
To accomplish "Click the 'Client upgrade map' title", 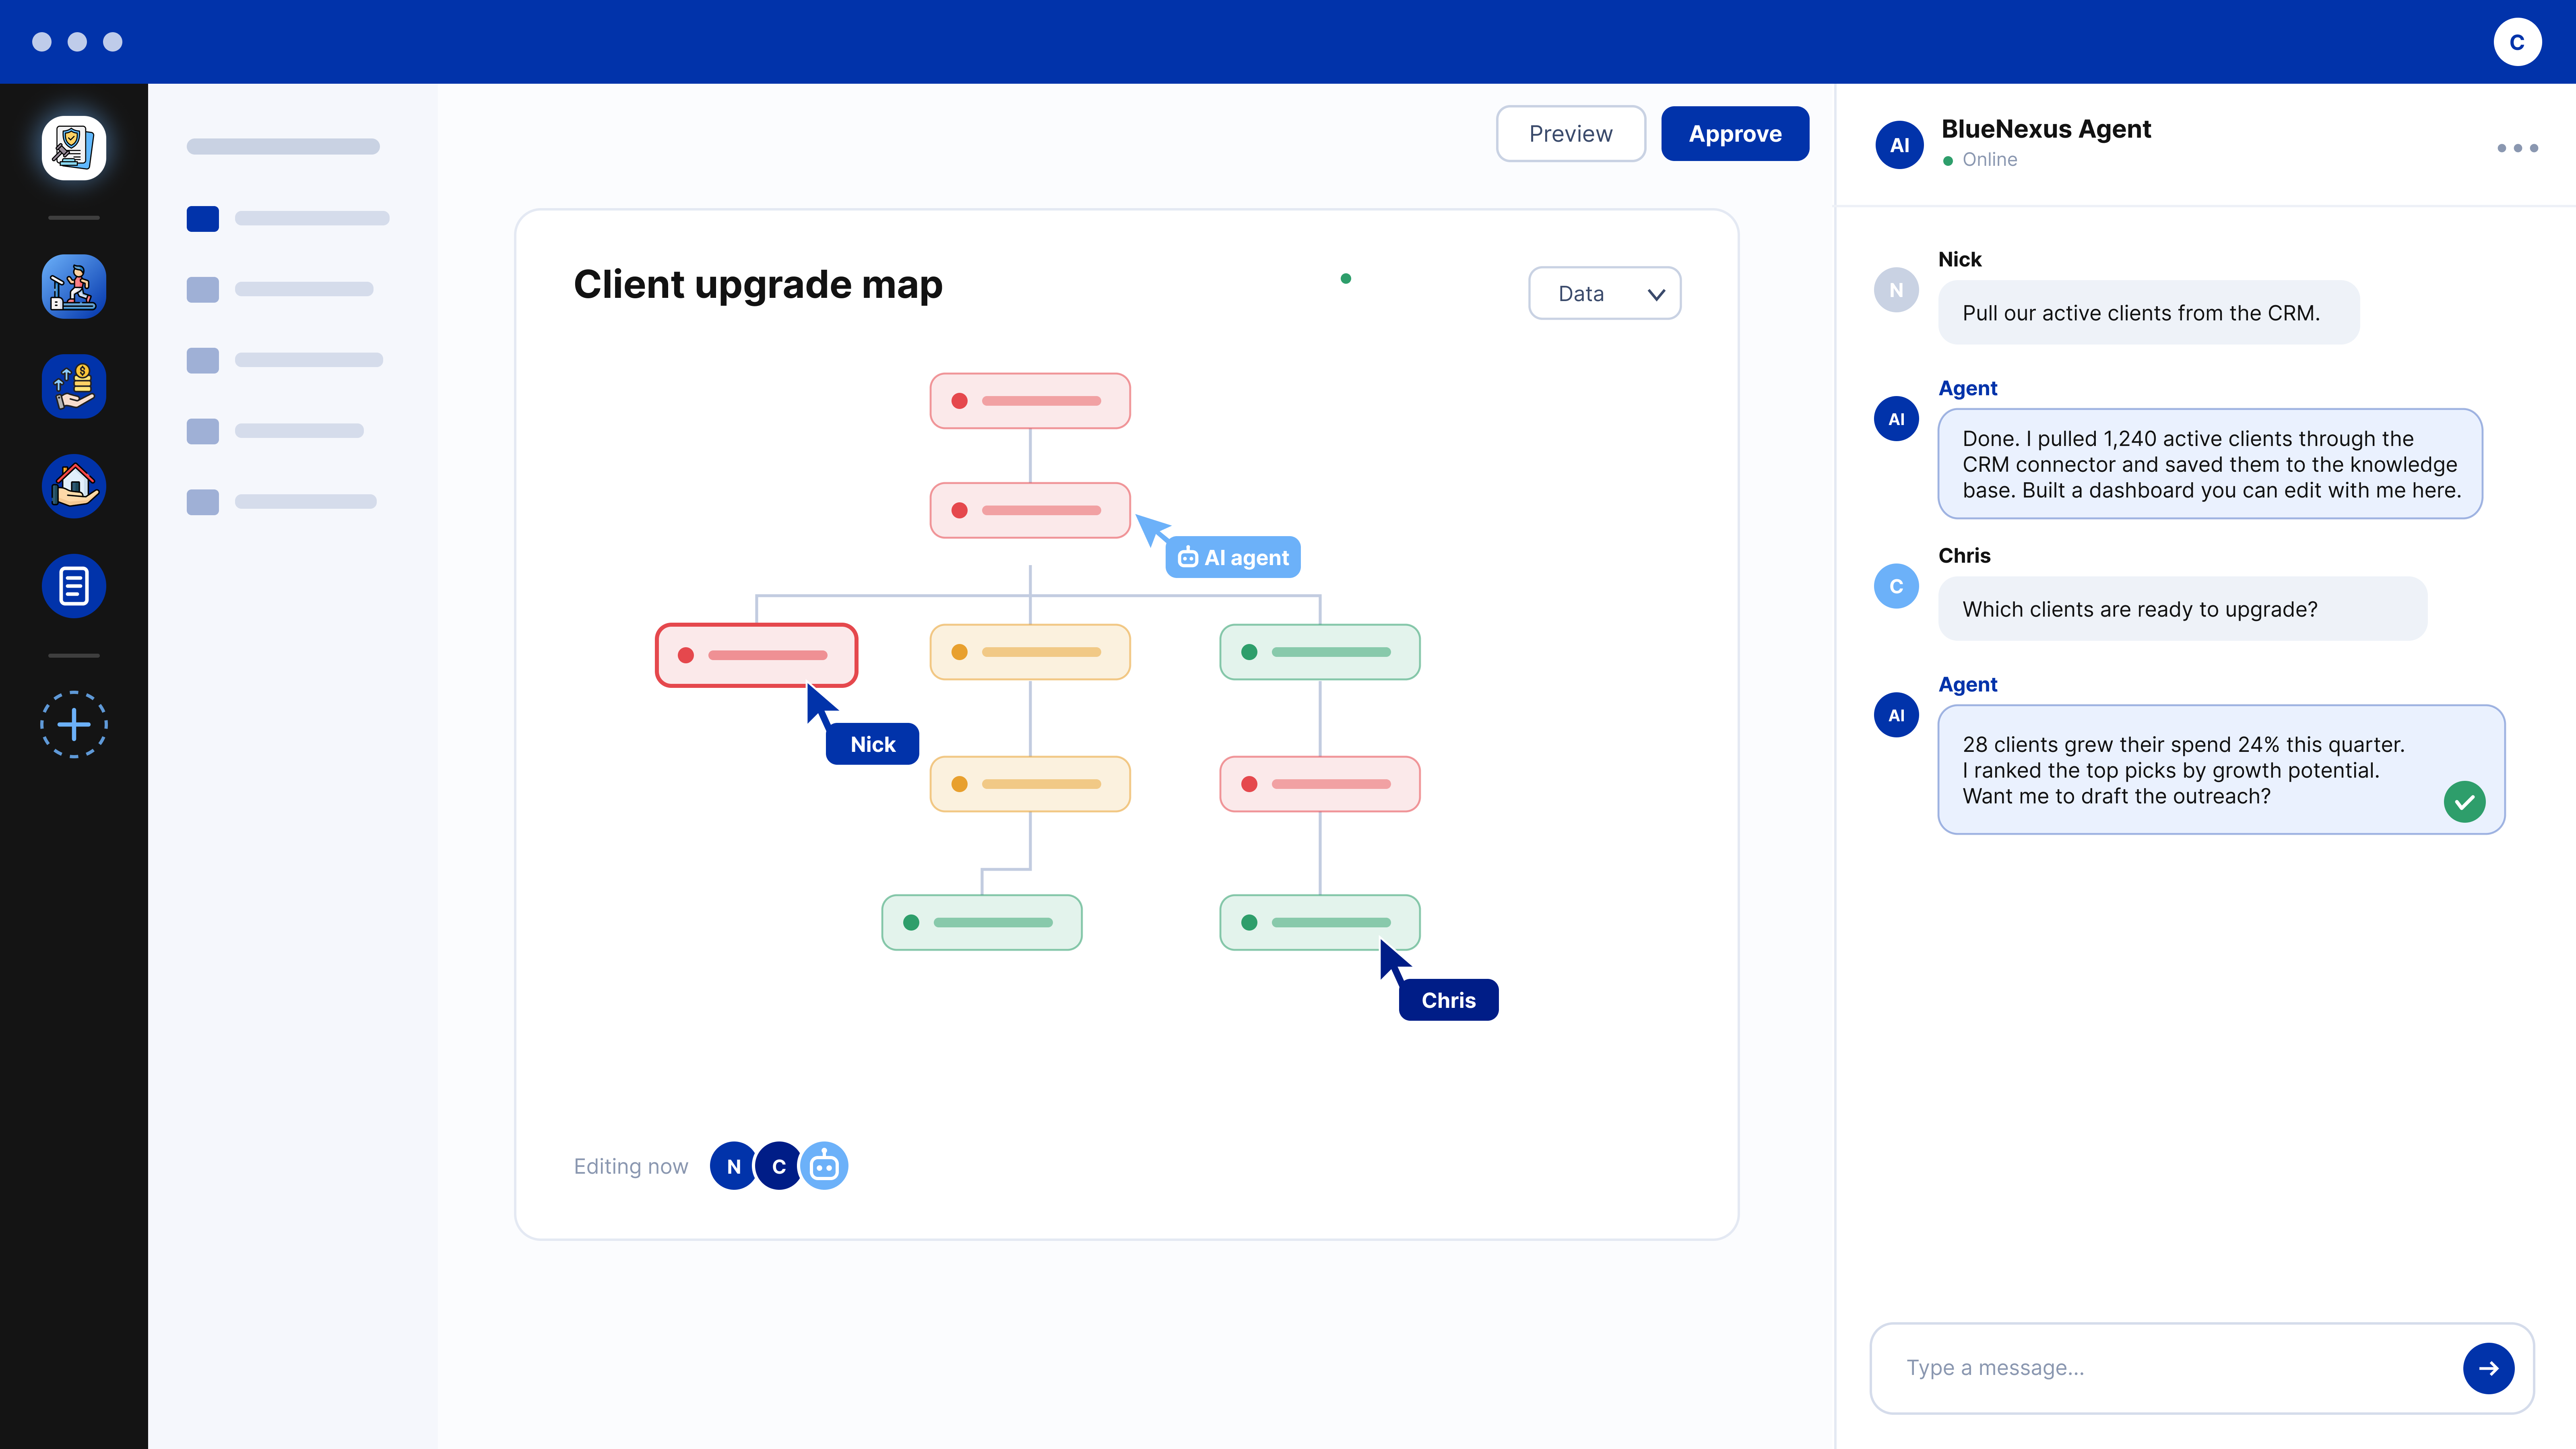I will [x=758, y=285].
